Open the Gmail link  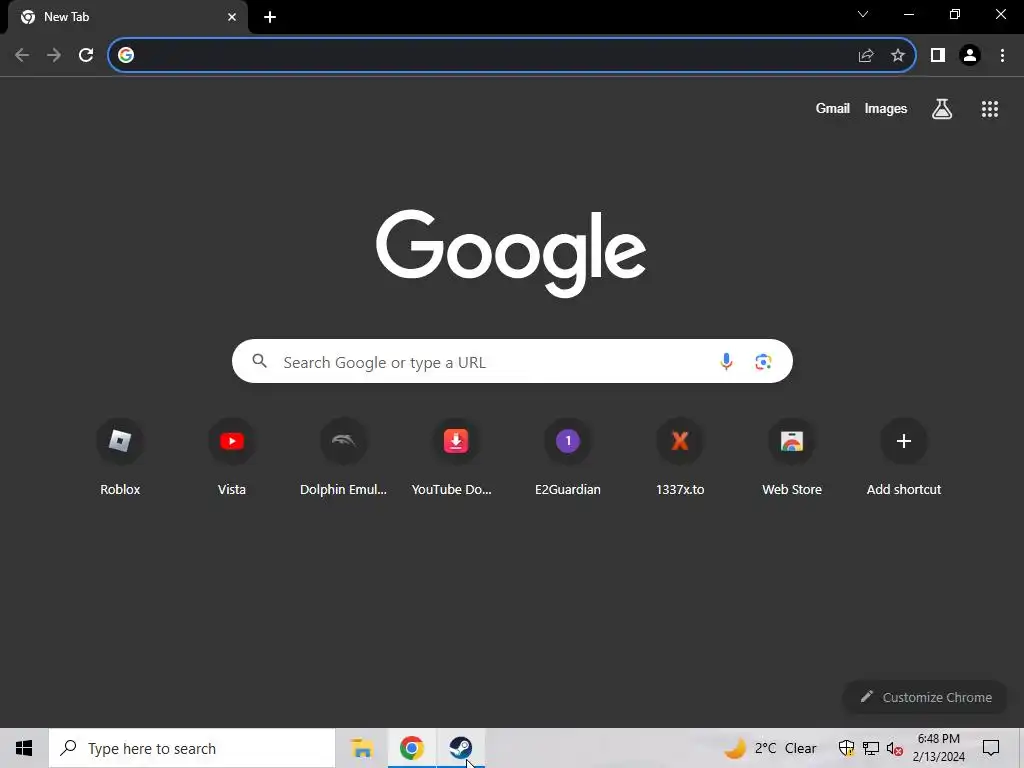click(833, 108)
